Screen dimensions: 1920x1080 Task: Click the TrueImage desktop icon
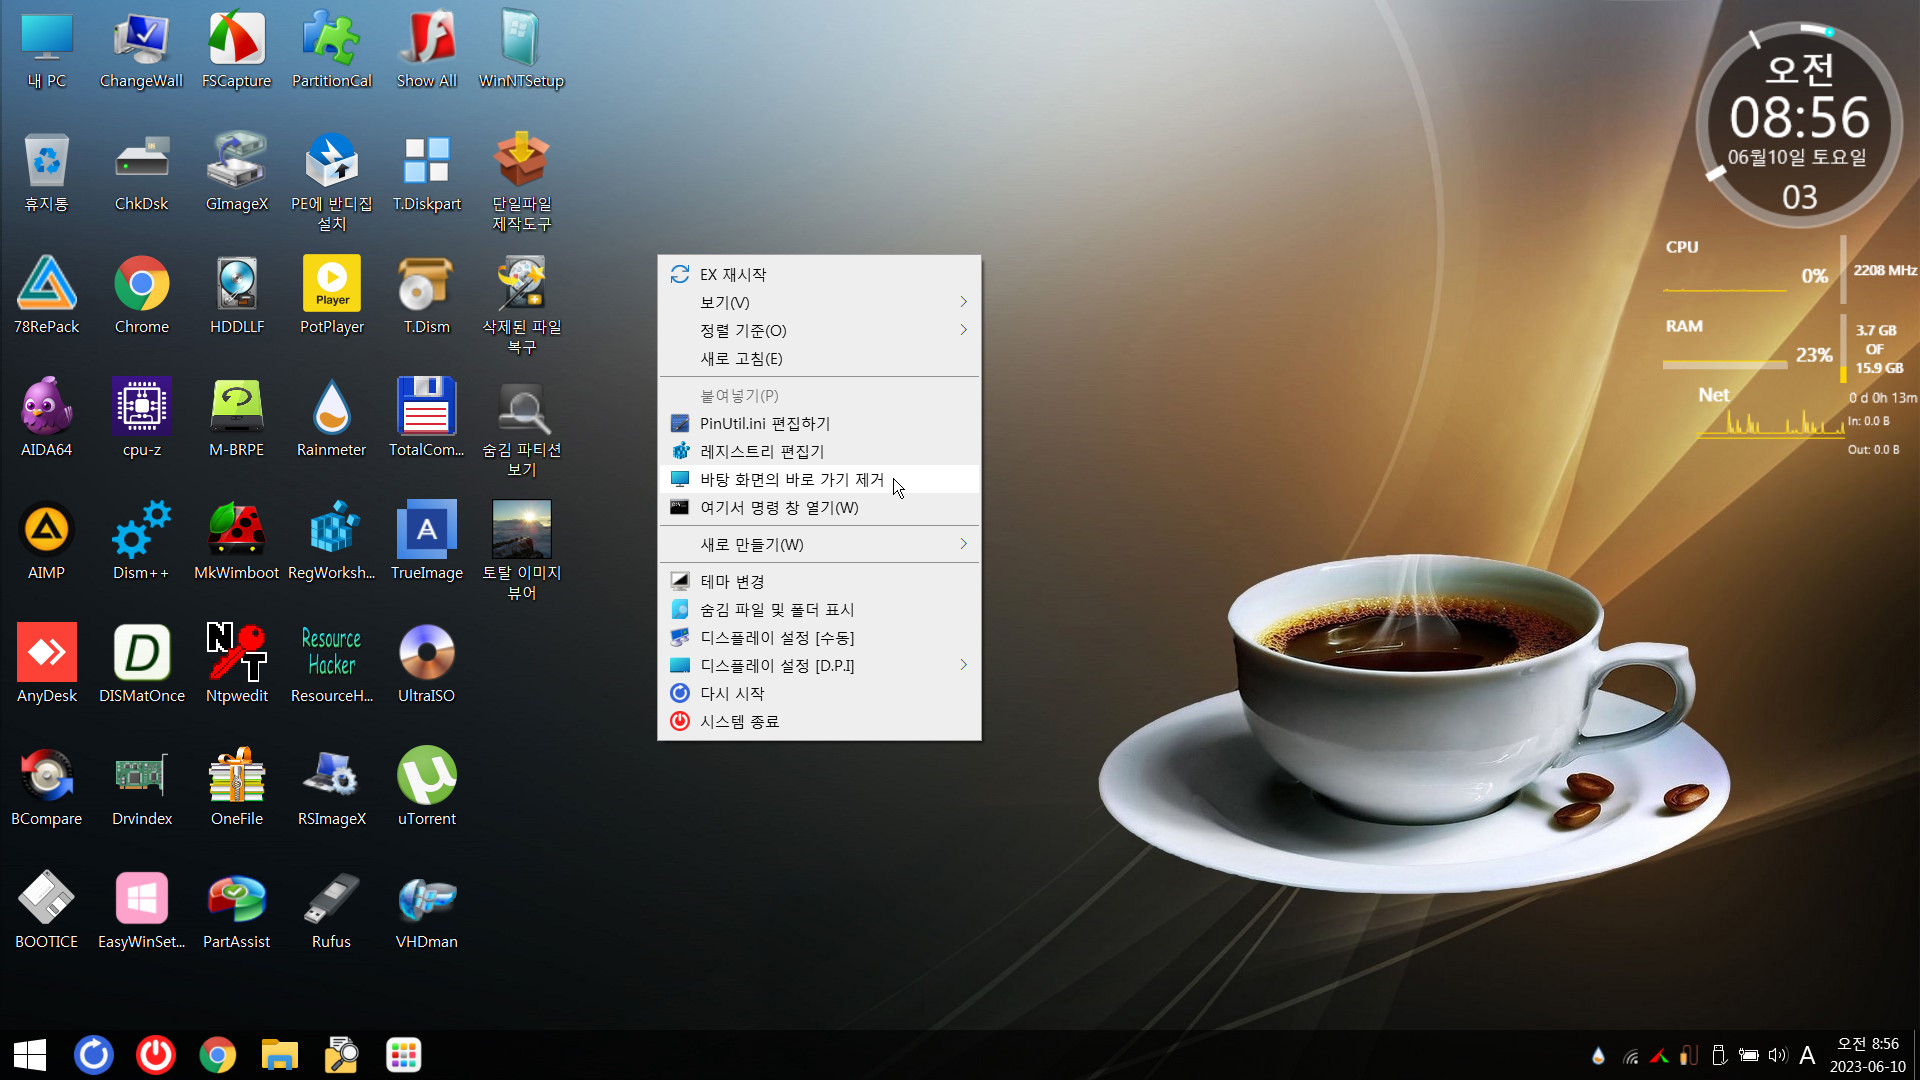pos(426,542)
